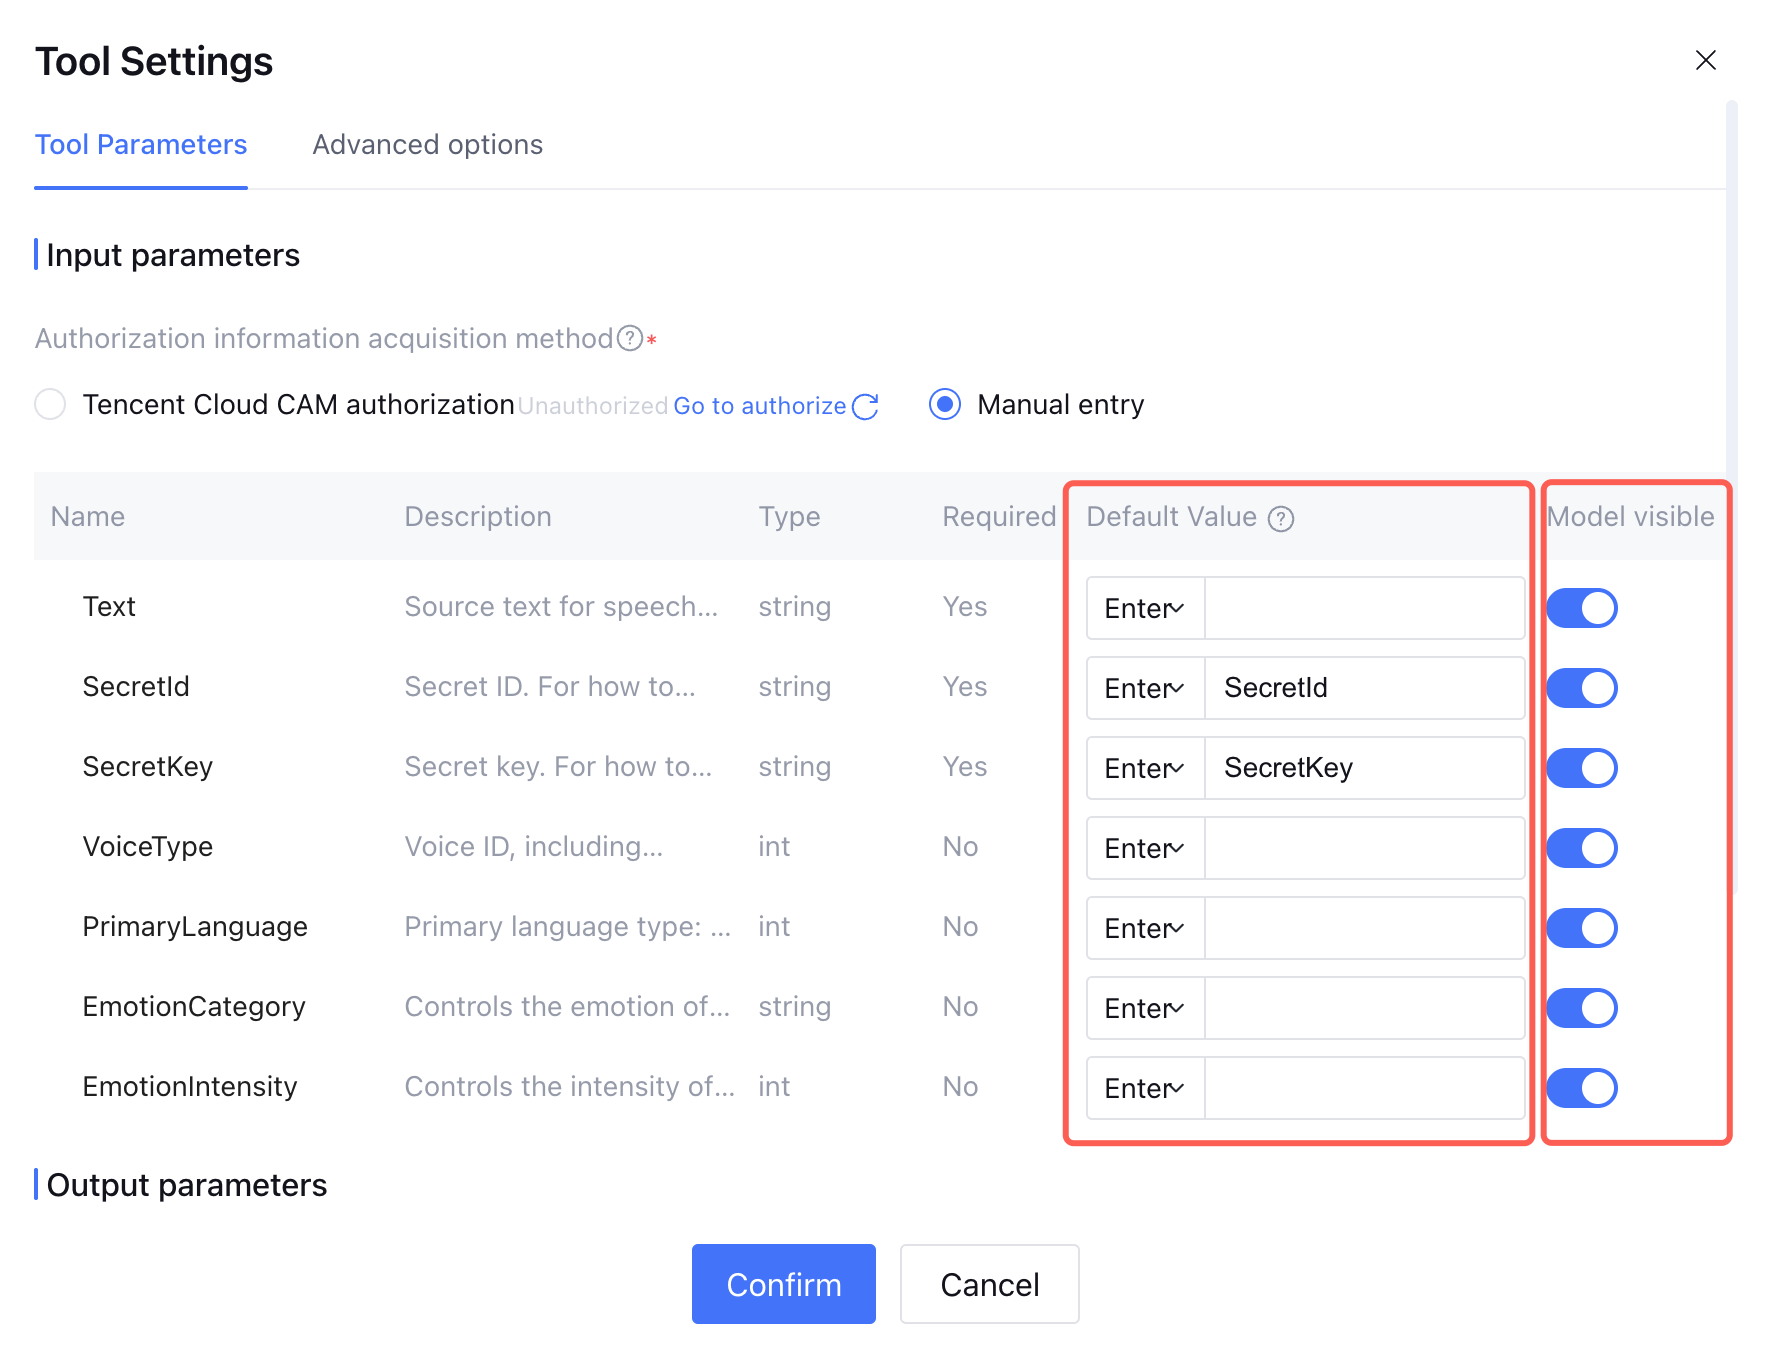Disable Model visible for SecretKey
The width and height of the screenshot is (1768, 1346).
(1581, 768)
